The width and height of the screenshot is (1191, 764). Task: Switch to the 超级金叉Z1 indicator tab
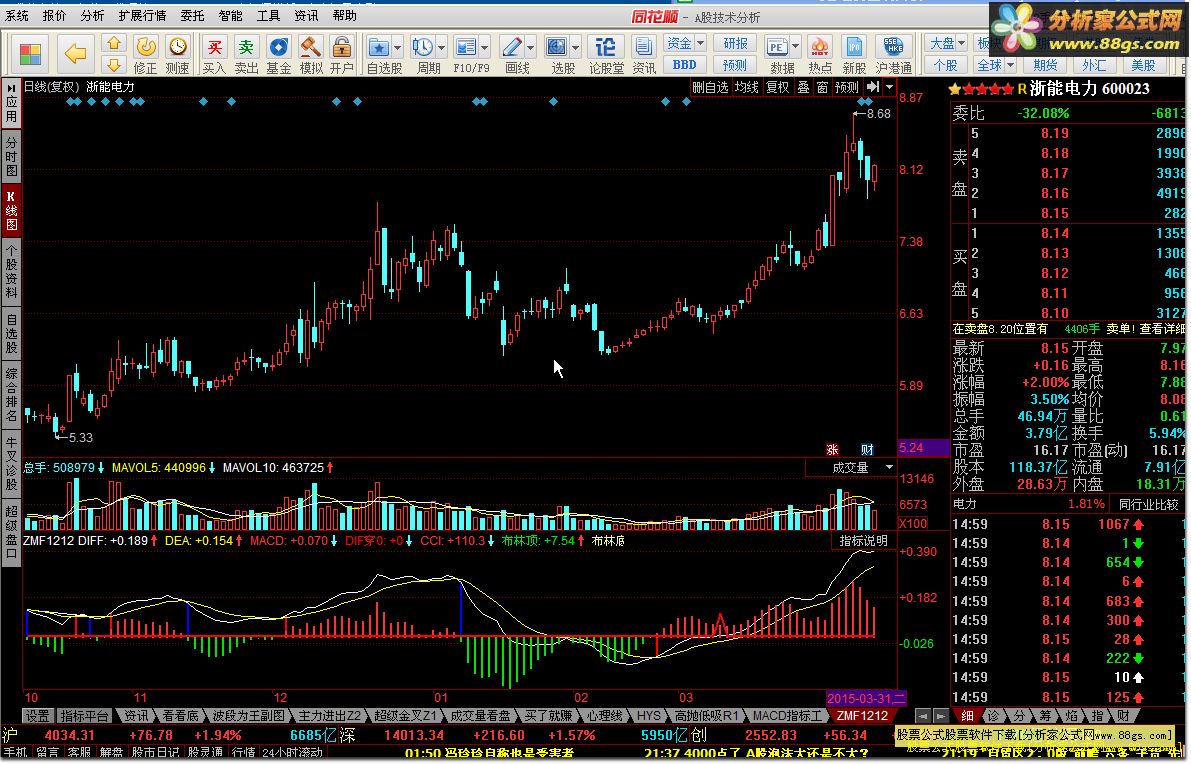tap(405, 716)
